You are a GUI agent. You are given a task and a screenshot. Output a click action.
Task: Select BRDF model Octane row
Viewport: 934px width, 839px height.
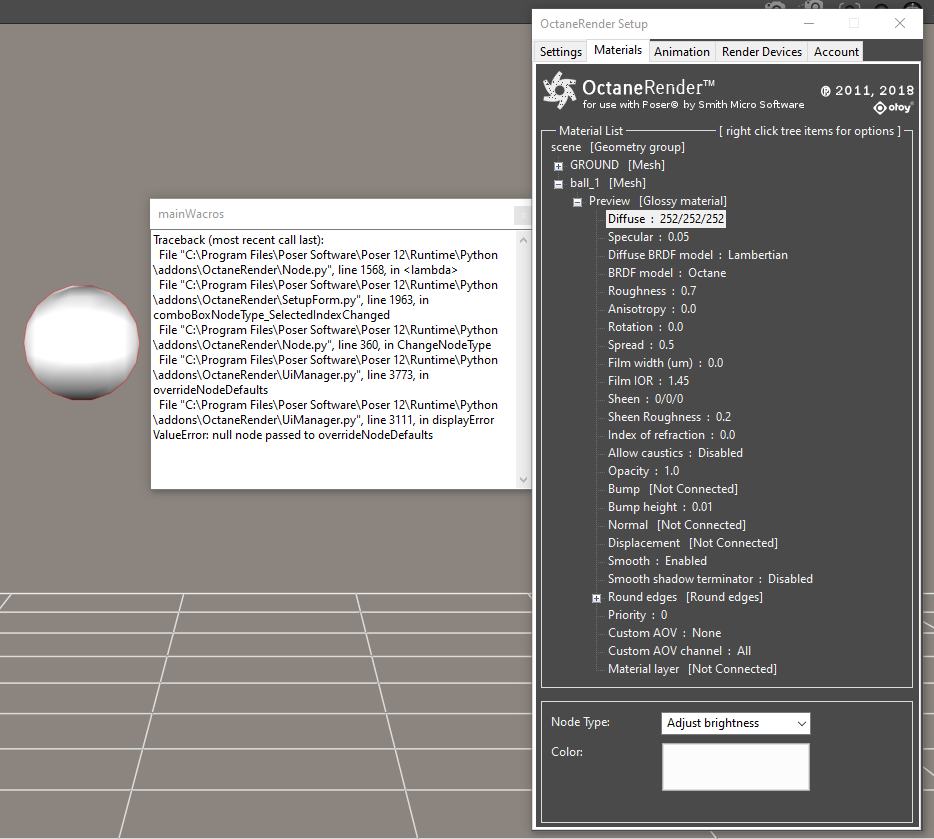[x=667, y=273]
